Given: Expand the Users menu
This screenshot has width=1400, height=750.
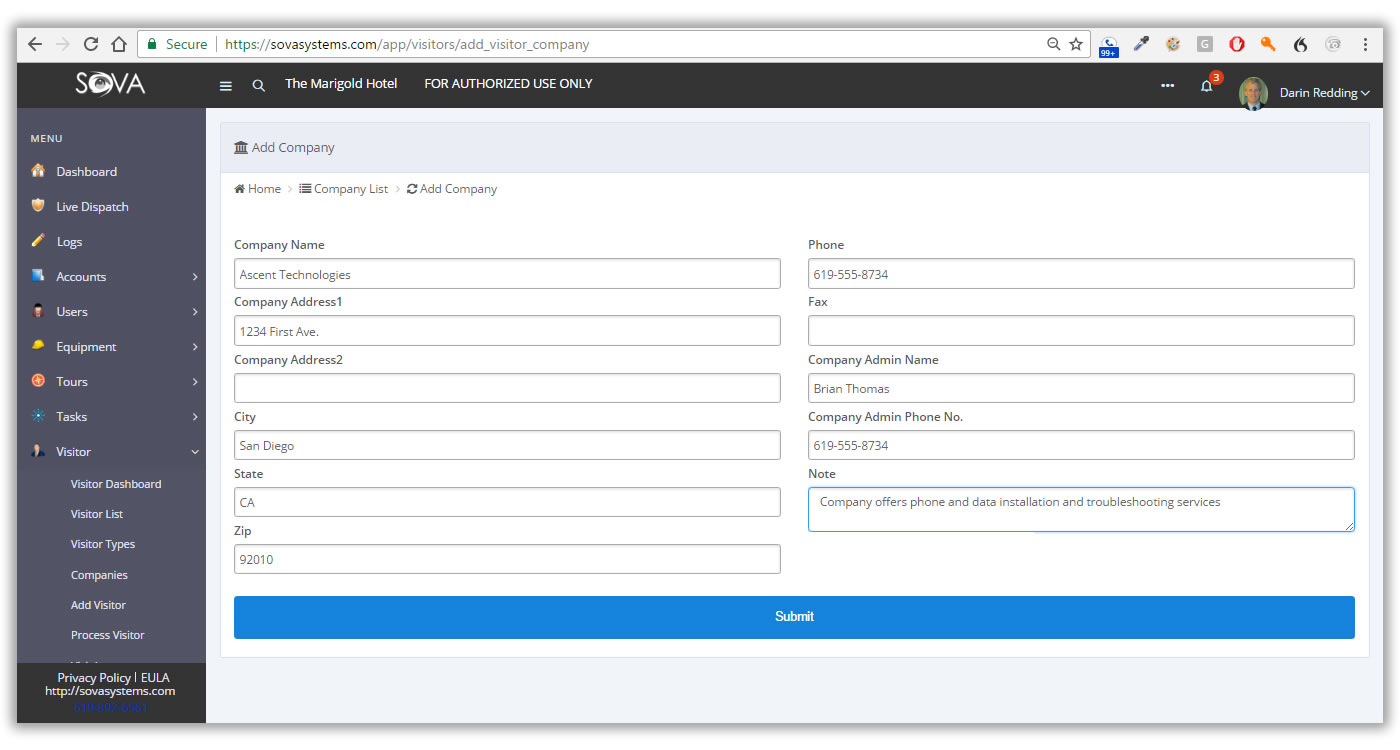Looking at the screenshot, I should [111, 311].
